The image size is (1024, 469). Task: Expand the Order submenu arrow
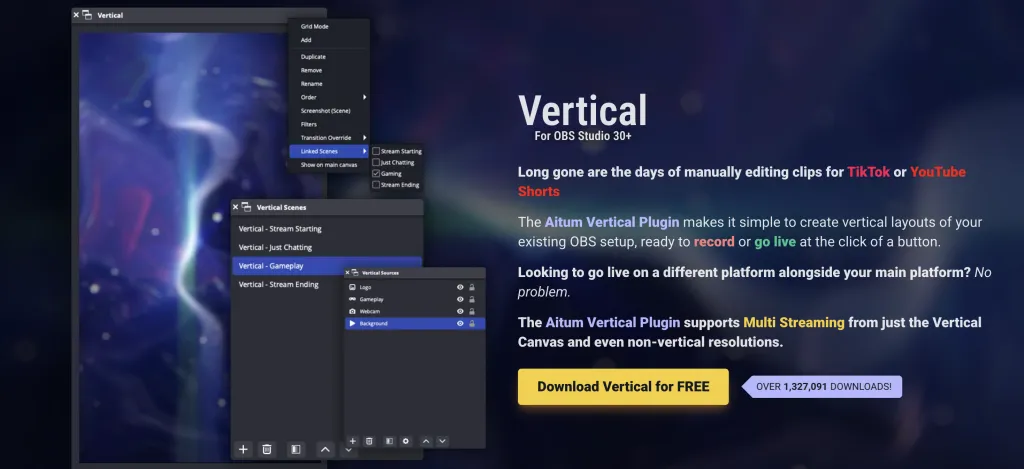pyautogui.click(x=364, y=97)
